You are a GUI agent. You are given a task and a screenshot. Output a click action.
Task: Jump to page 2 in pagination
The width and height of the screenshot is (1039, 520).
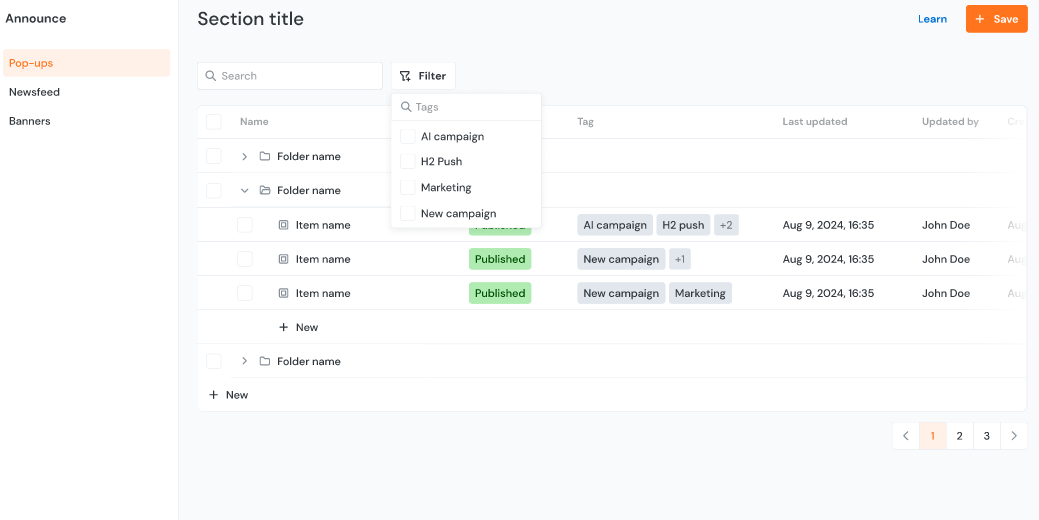tap(959, 436)
